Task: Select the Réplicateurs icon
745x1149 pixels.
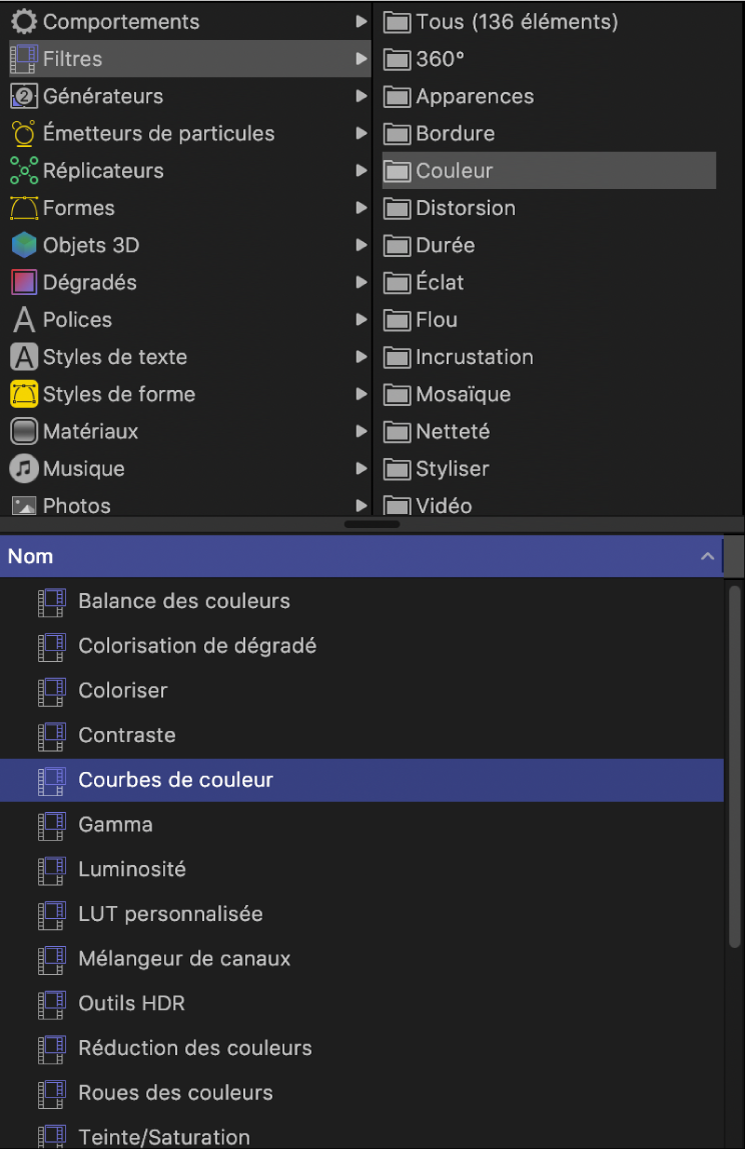Action: [x=22, y=170]
